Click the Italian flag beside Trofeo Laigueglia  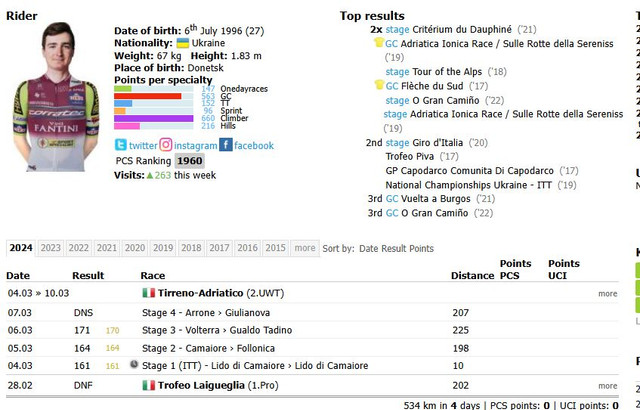coord(149,385)
